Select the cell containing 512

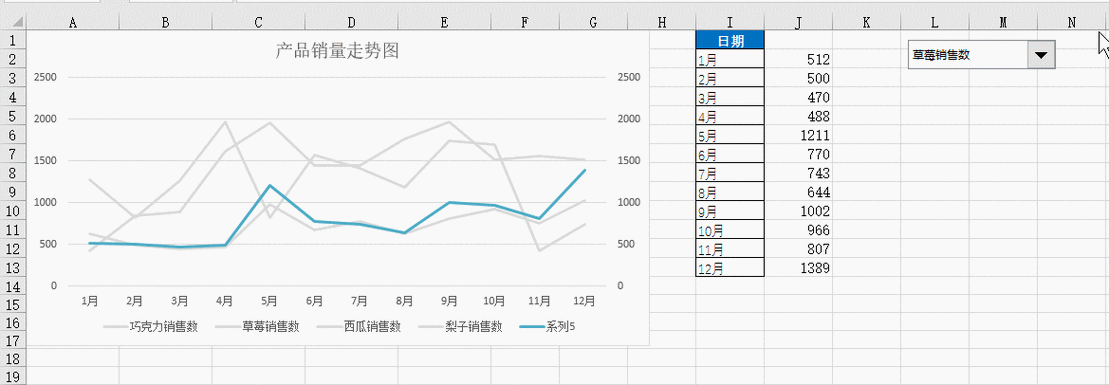coord(798,59)
